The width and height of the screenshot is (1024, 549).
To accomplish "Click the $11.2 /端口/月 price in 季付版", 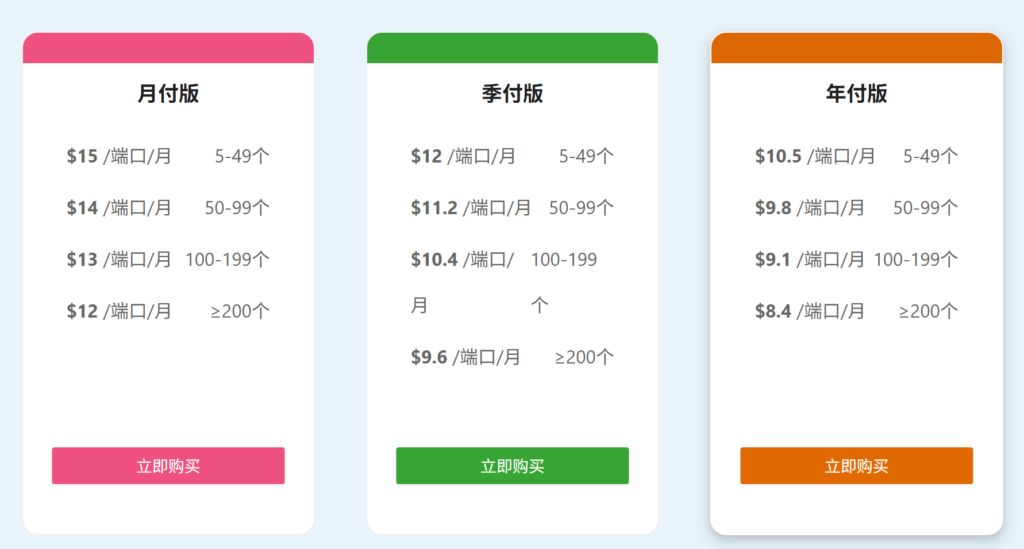I will [x=470, y=208].
